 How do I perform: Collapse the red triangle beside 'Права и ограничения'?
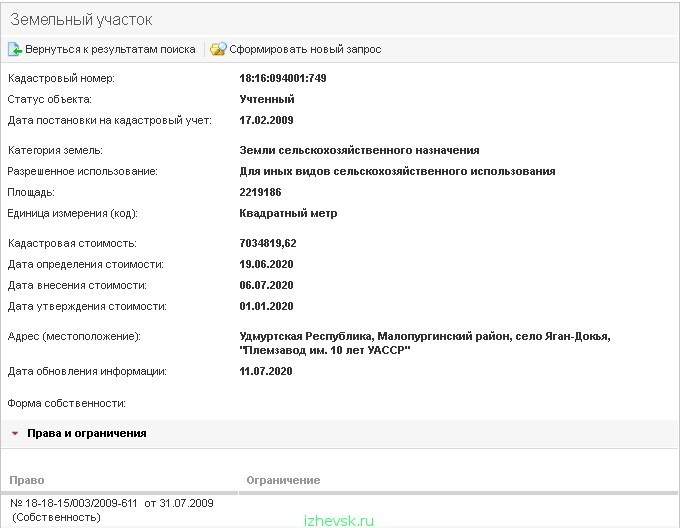[15, 433]
